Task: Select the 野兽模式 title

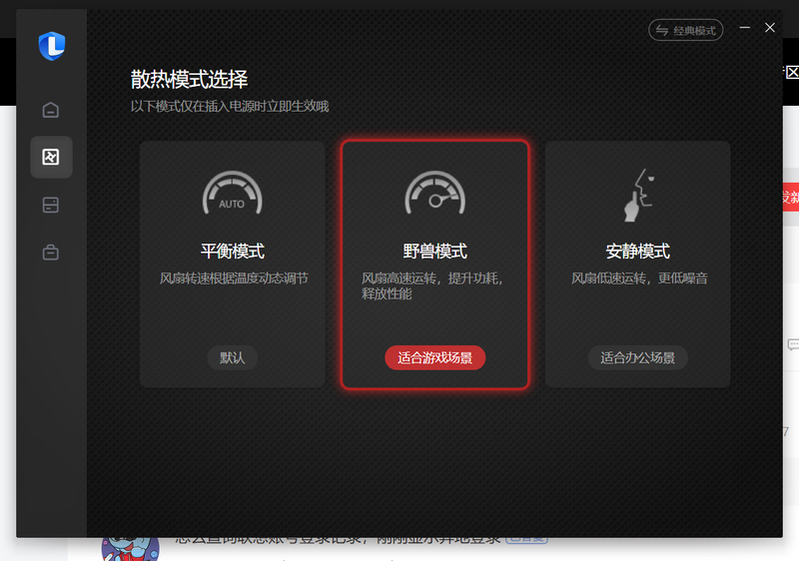Action: pyautogui.click(x=434, y=251)
